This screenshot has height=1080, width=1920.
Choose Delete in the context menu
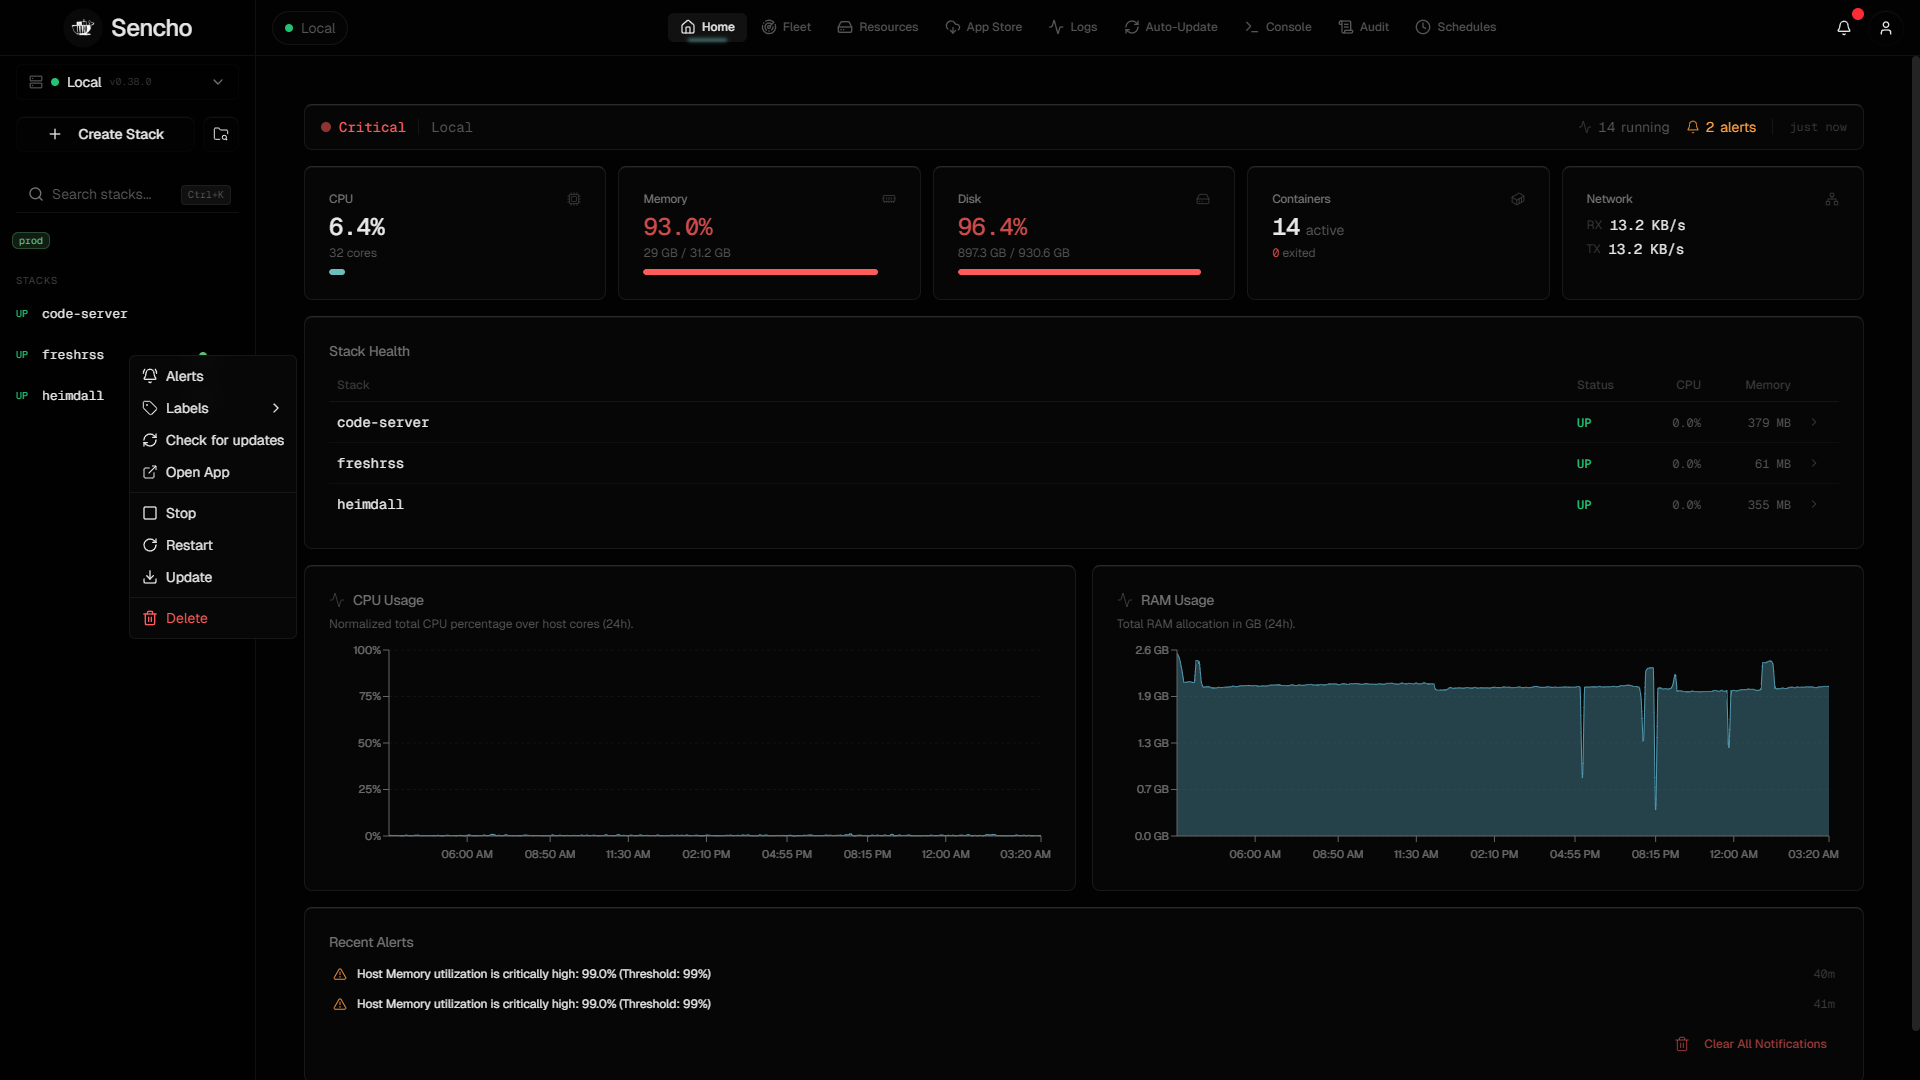point(213,618)
